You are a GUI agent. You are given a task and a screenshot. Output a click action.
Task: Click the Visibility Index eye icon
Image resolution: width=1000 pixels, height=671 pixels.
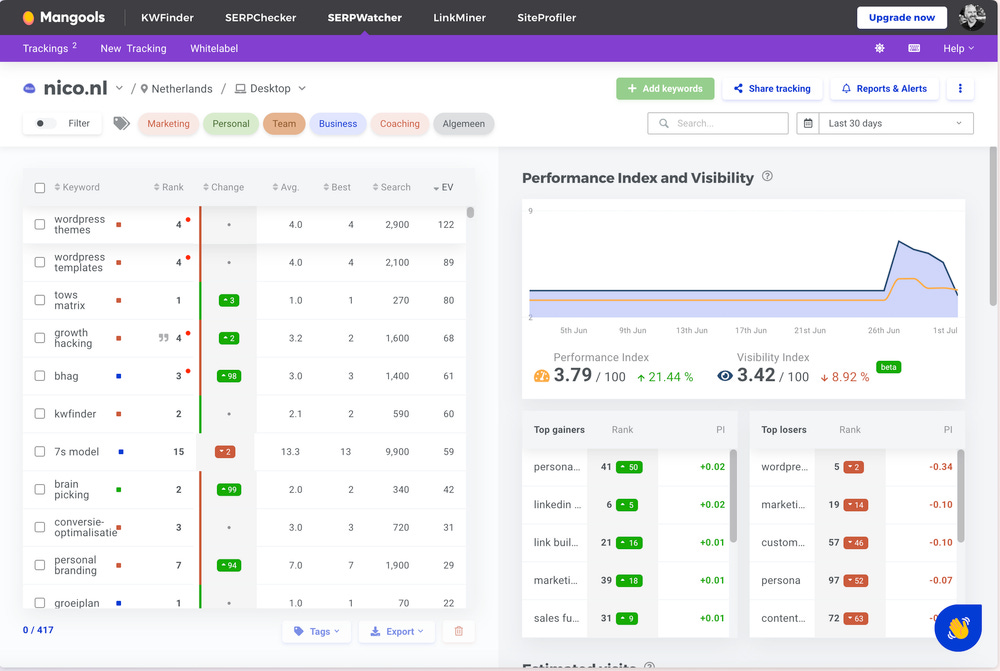(x=725, y=376)
